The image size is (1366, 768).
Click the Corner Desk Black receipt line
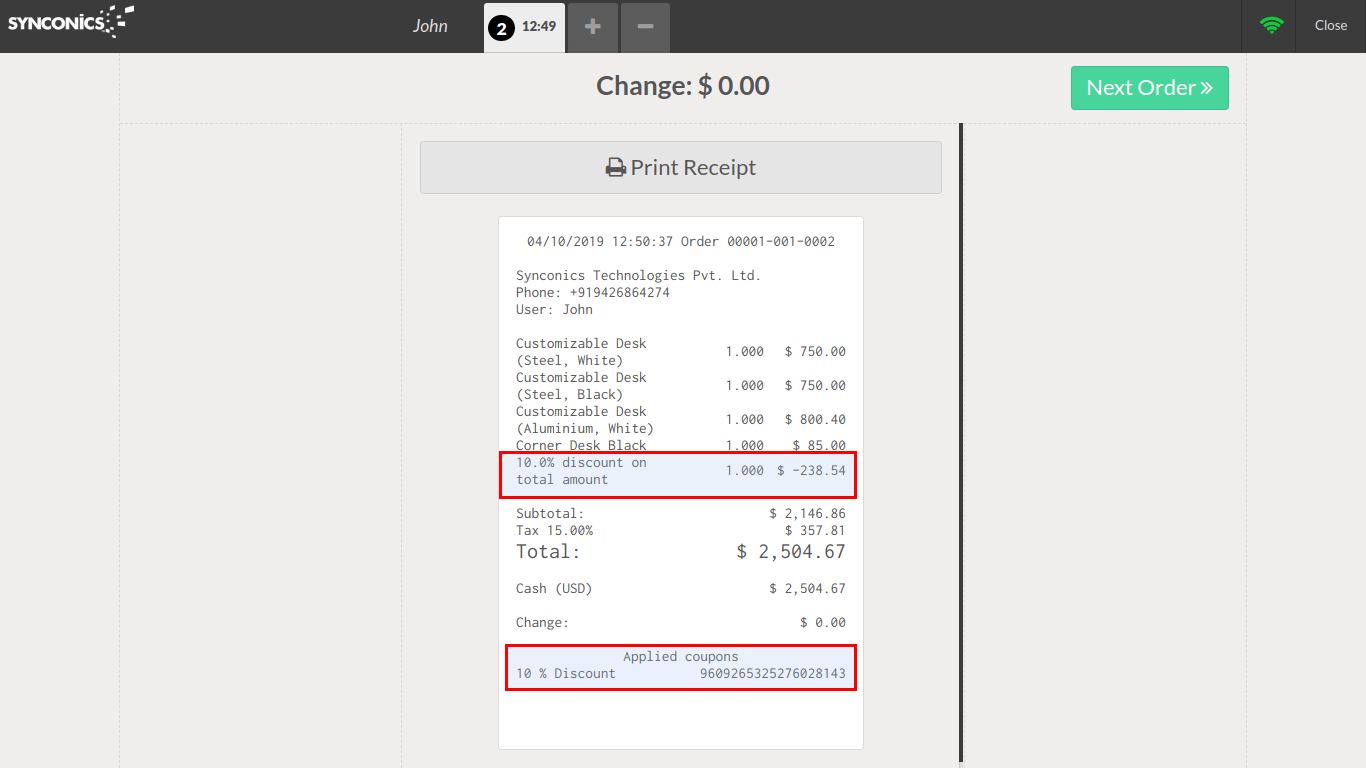click(680, 446)
